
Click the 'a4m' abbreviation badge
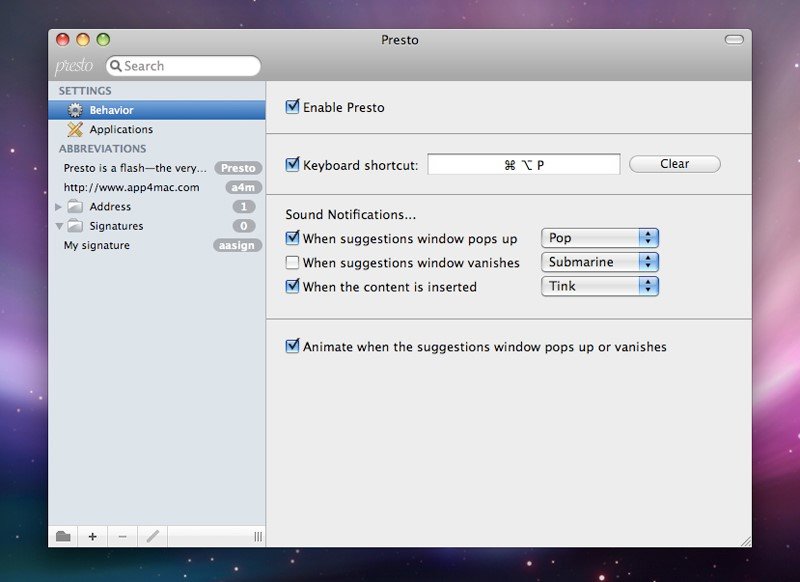pos(243,187)
